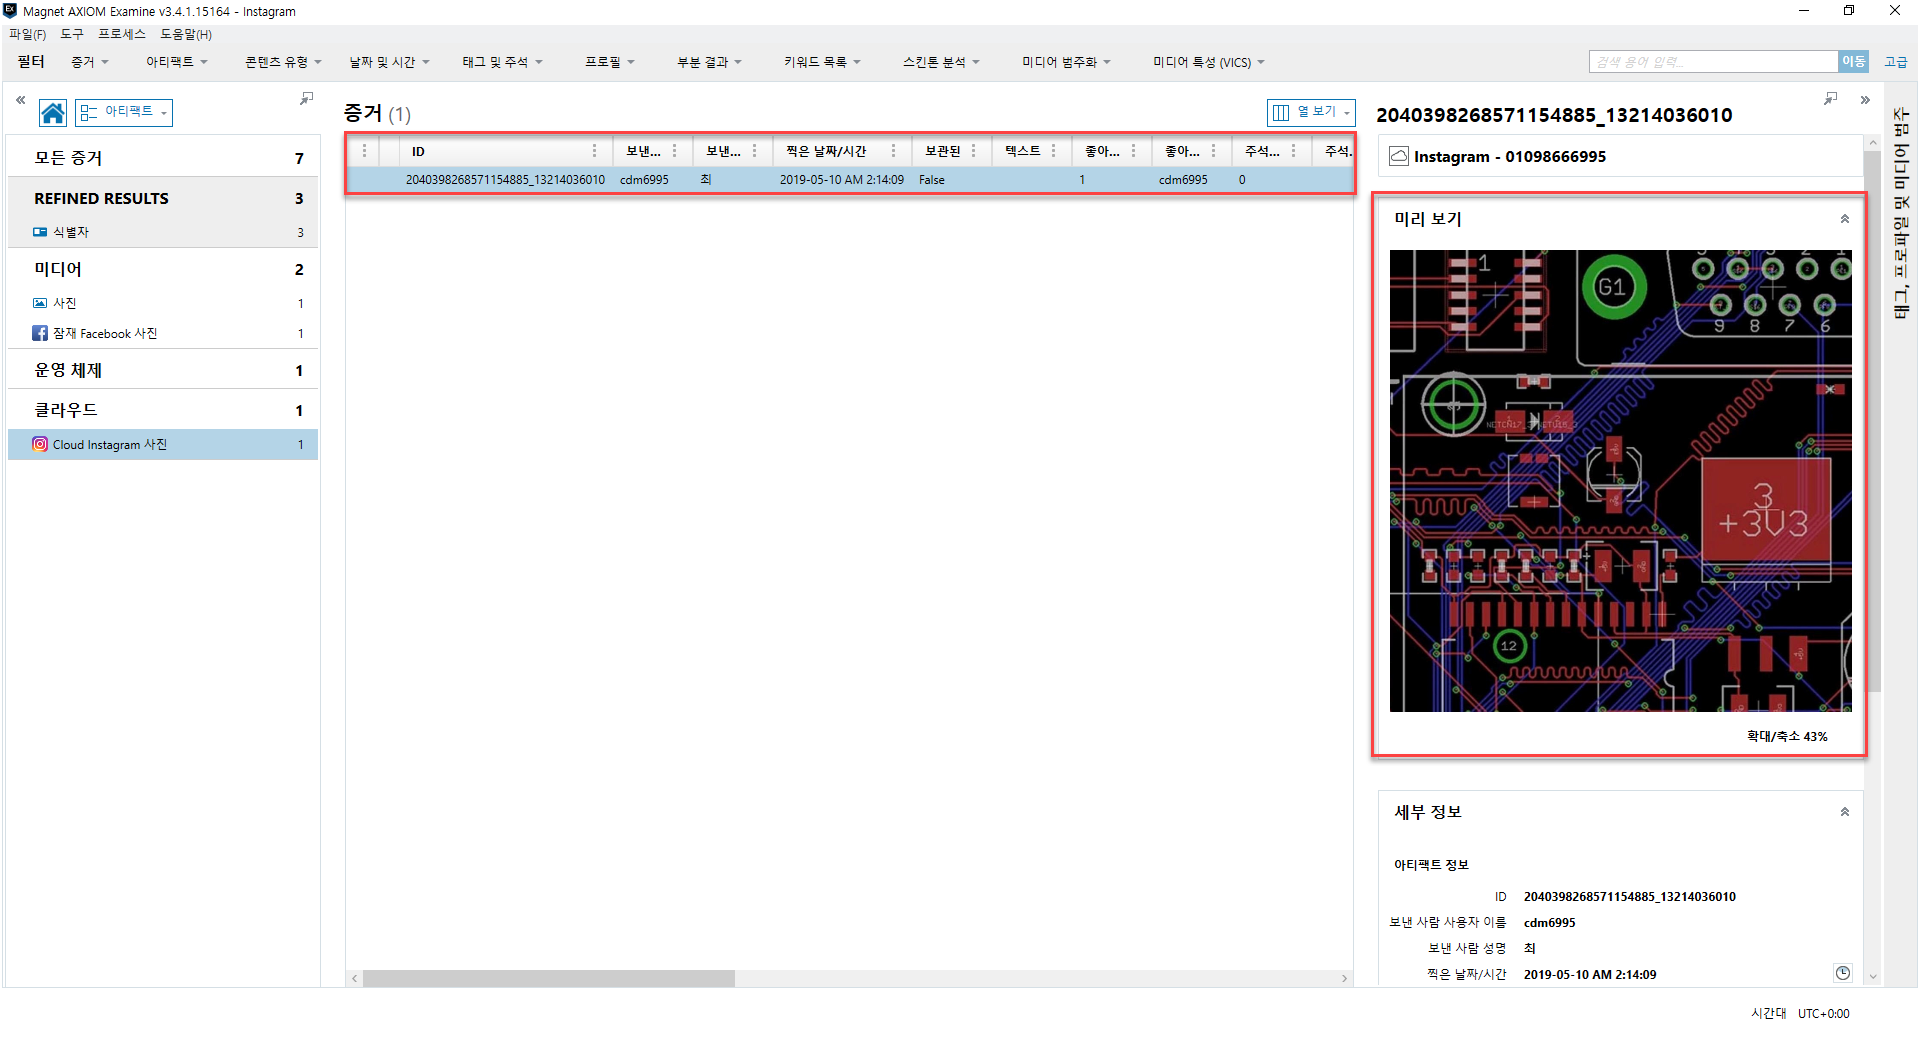Click the 이동 search go button

1853,62
